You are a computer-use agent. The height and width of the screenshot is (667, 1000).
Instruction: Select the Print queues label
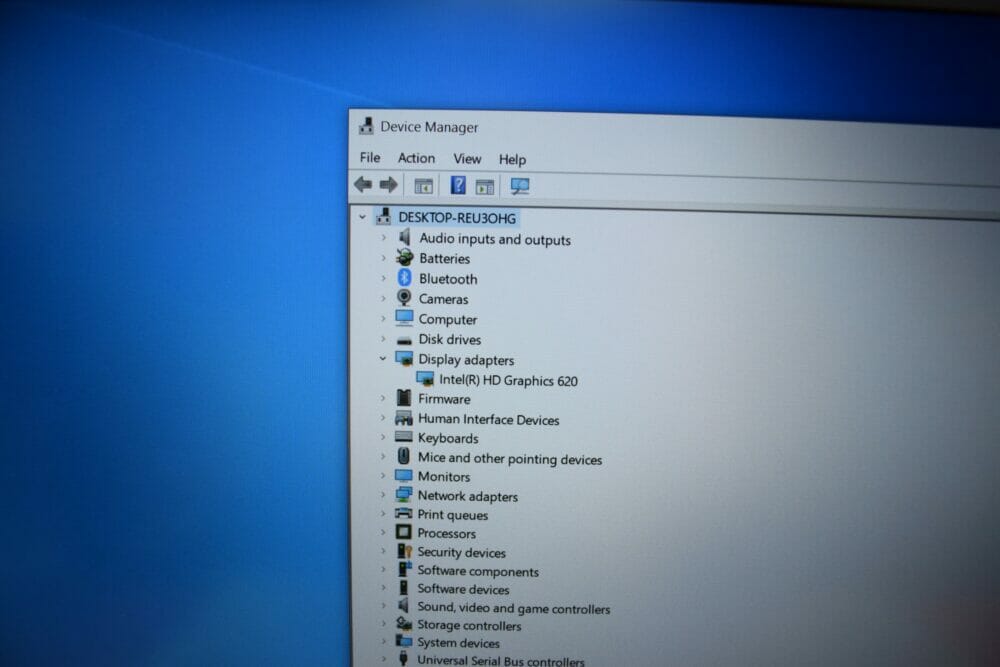(x=453, y=515)
